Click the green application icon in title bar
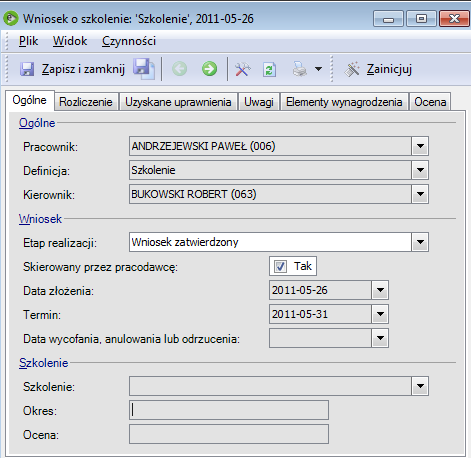This screenshot has width=471, height=458. [11, 18]
